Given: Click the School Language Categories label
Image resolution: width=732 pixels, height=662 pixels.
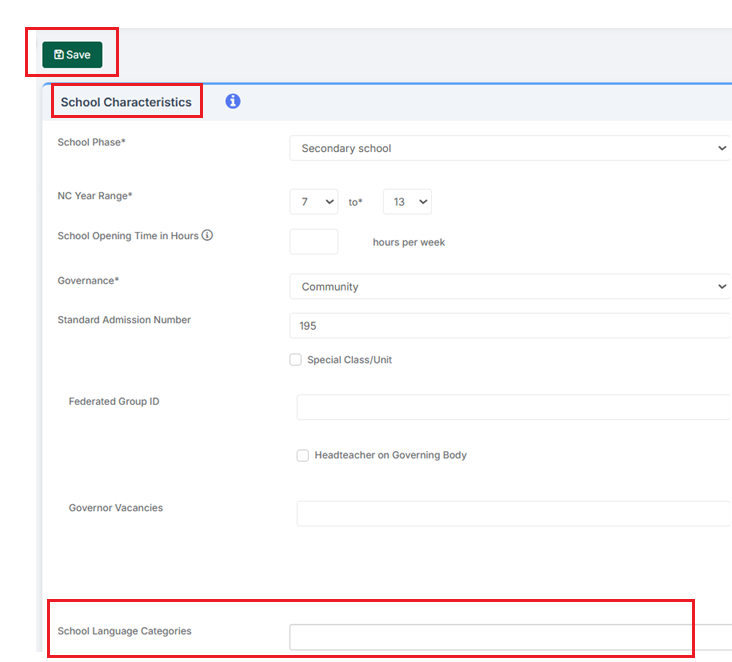Looking at the screenshot, I should point(125,631).
